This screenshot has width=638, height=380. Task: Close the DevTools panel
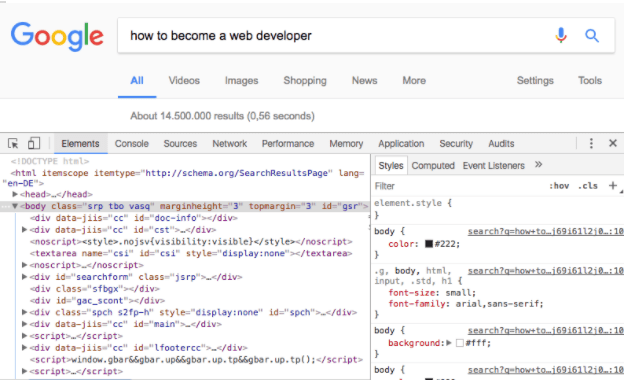tap(613, 143)
